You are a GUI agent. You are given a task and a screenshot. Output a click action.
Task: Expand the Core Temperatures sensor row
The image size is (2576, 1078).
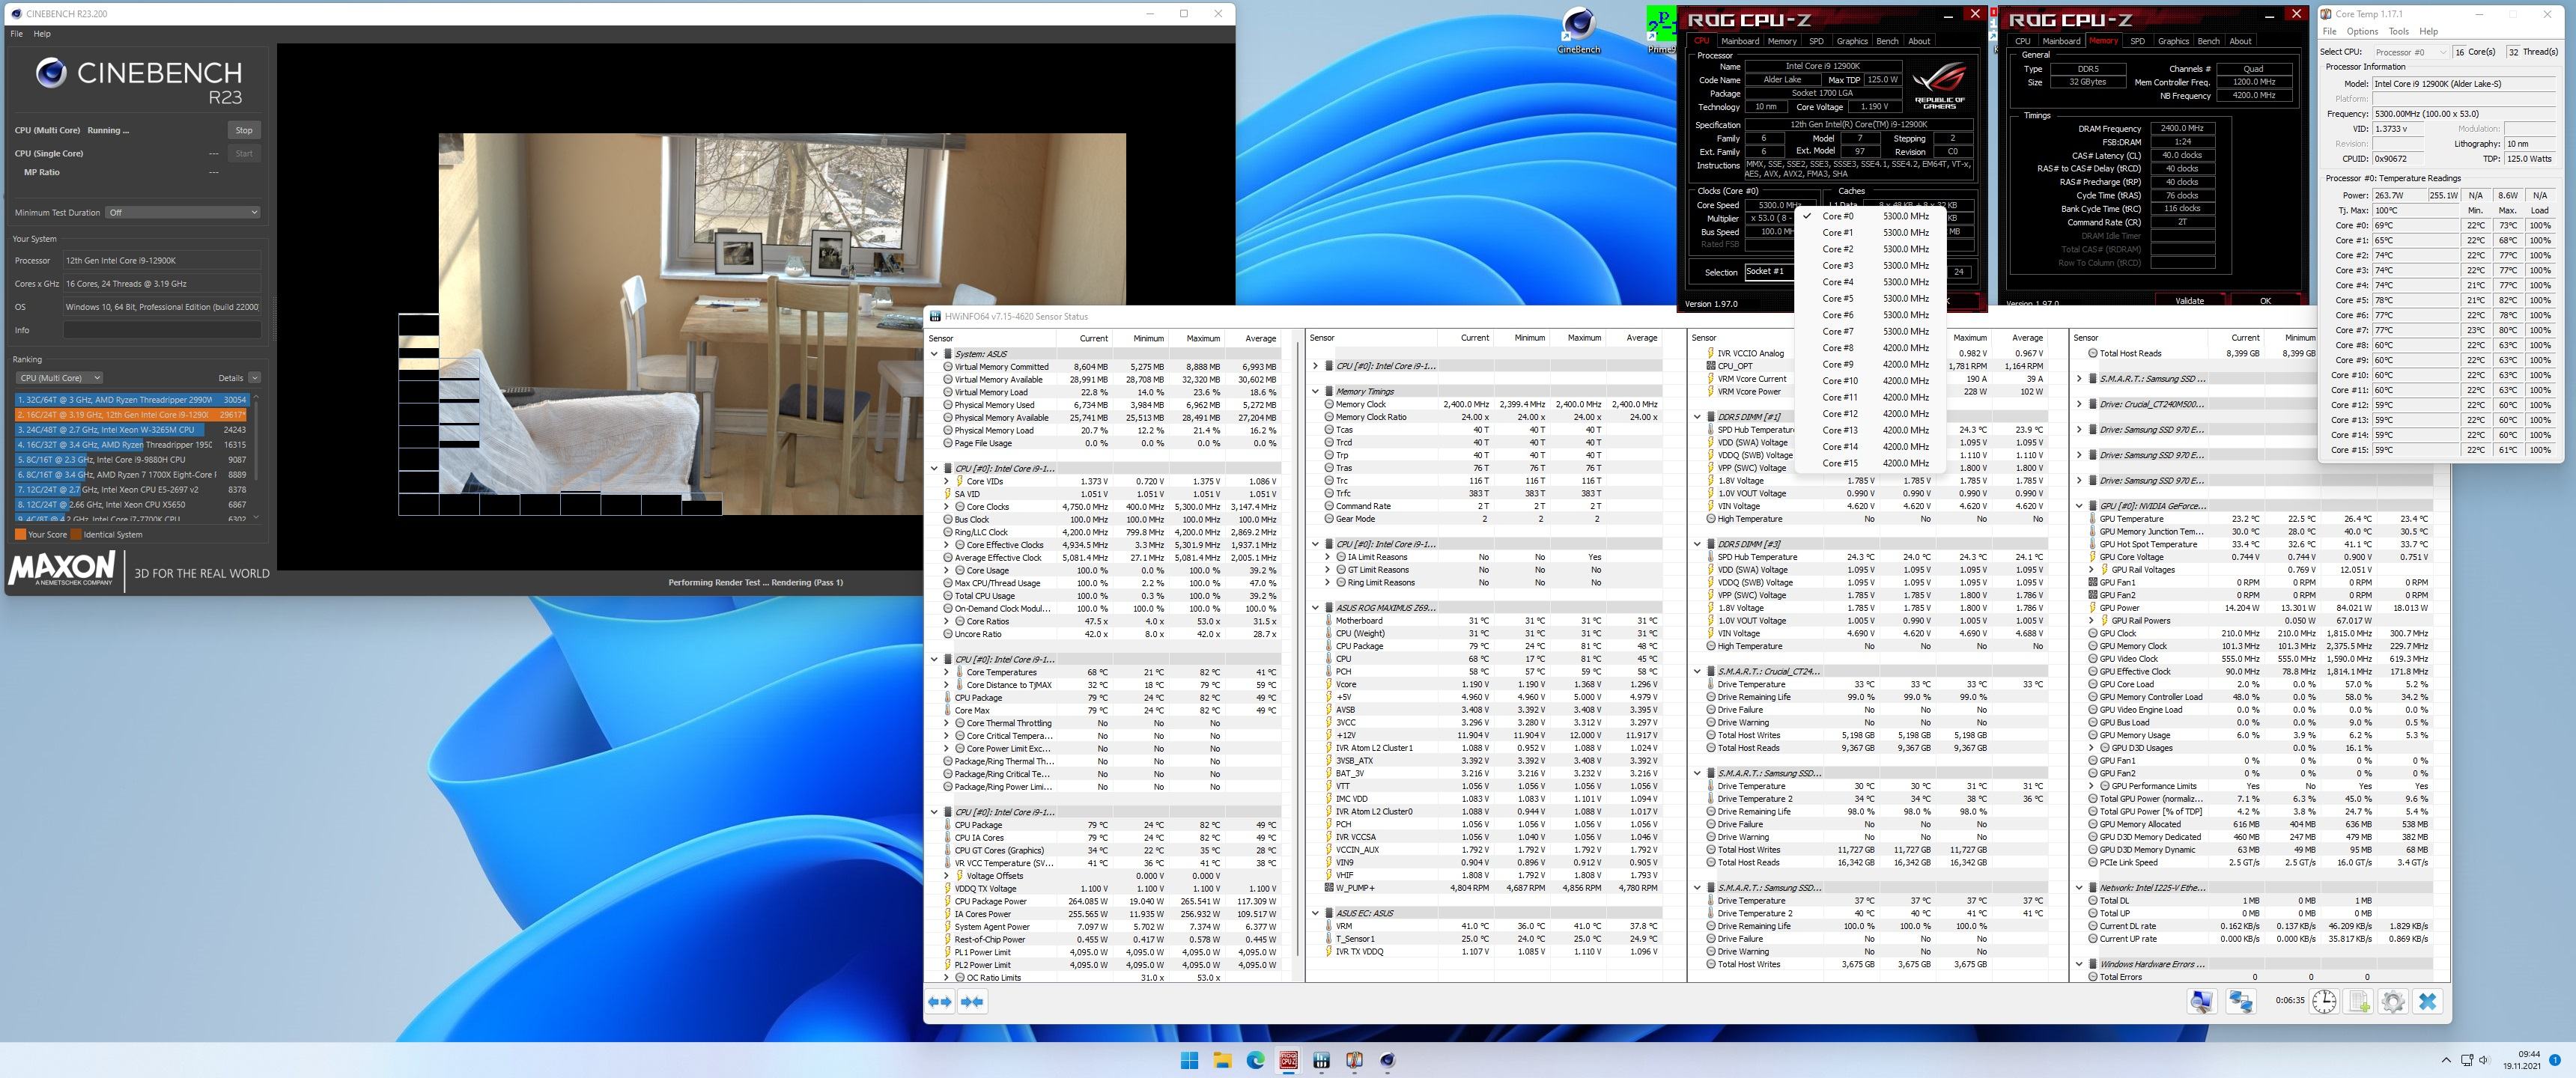coord(946,672)
